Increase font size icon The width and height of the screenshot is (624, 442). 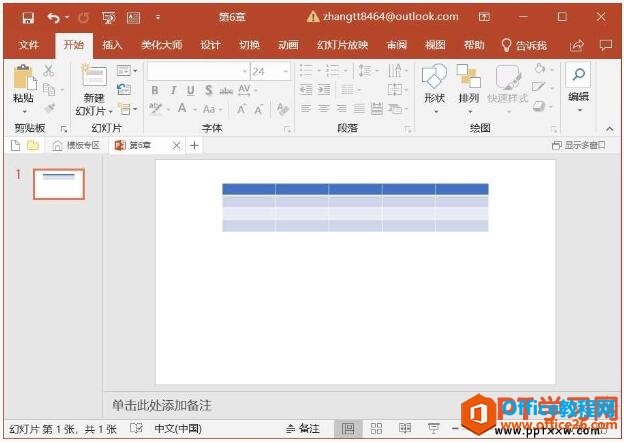(241, 109)
